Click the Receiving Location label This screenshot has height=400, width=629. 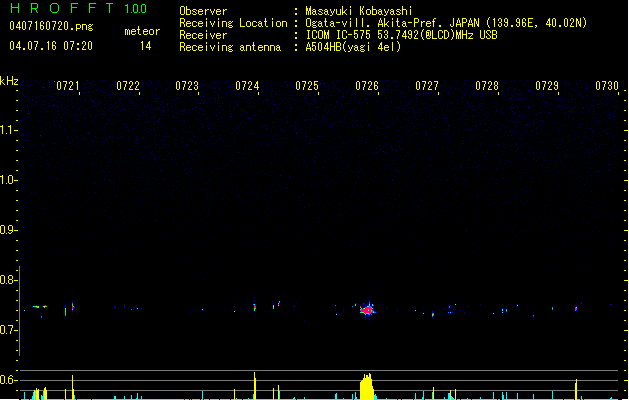(x=233, y=23)
